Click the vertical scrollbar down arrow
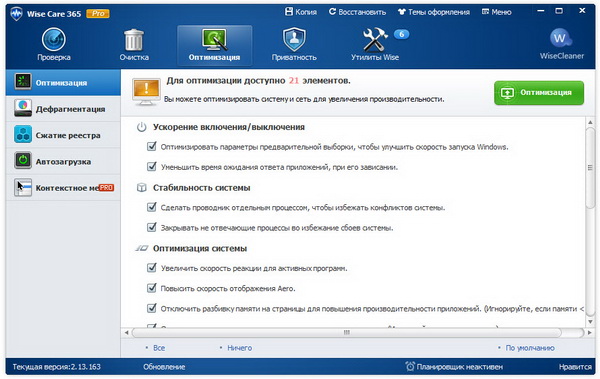This screenshot has width=600, height=379. [x=590, y=322]
